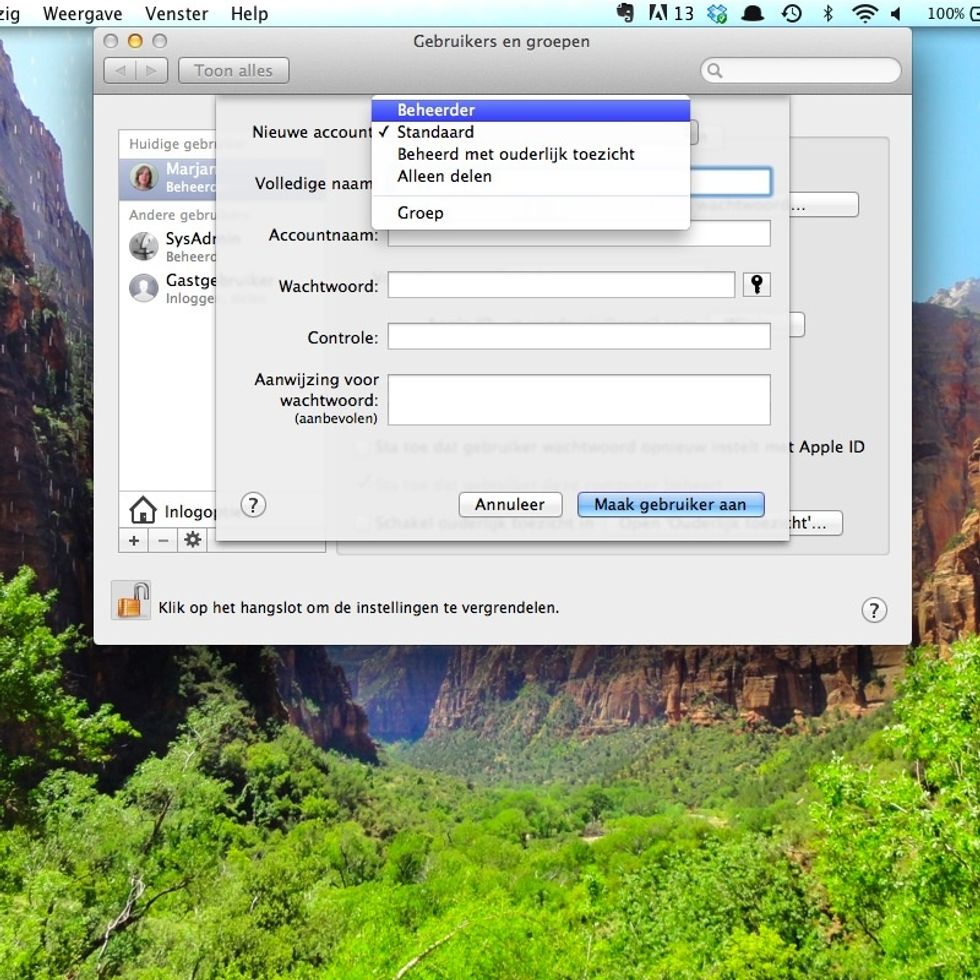This screenshot has height=980, width=980.
Task: Click the Toon alles button
Action: 233,71
